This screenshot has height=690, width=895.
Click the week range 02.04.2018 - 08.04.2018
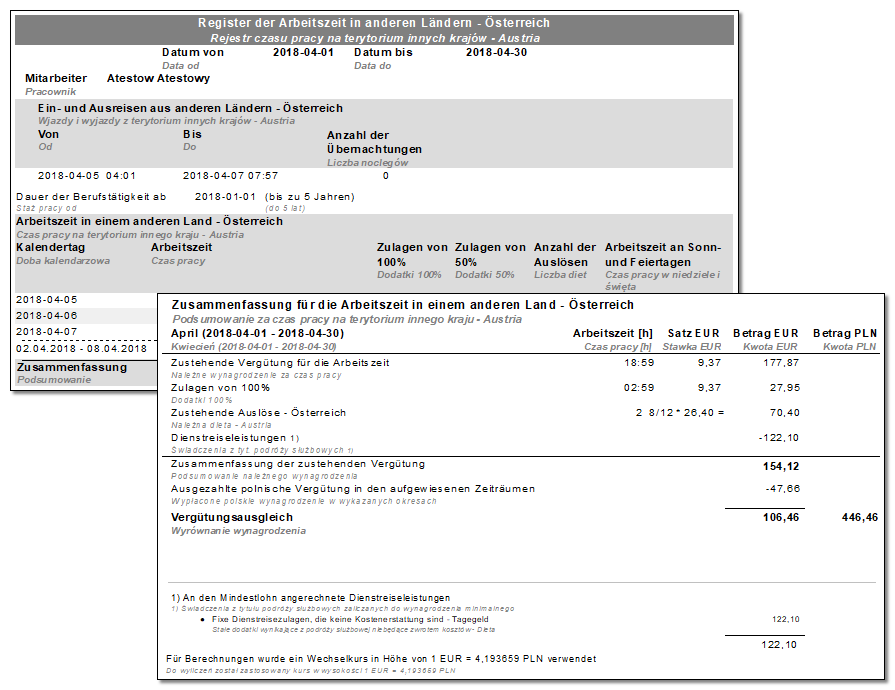(81, 349)
